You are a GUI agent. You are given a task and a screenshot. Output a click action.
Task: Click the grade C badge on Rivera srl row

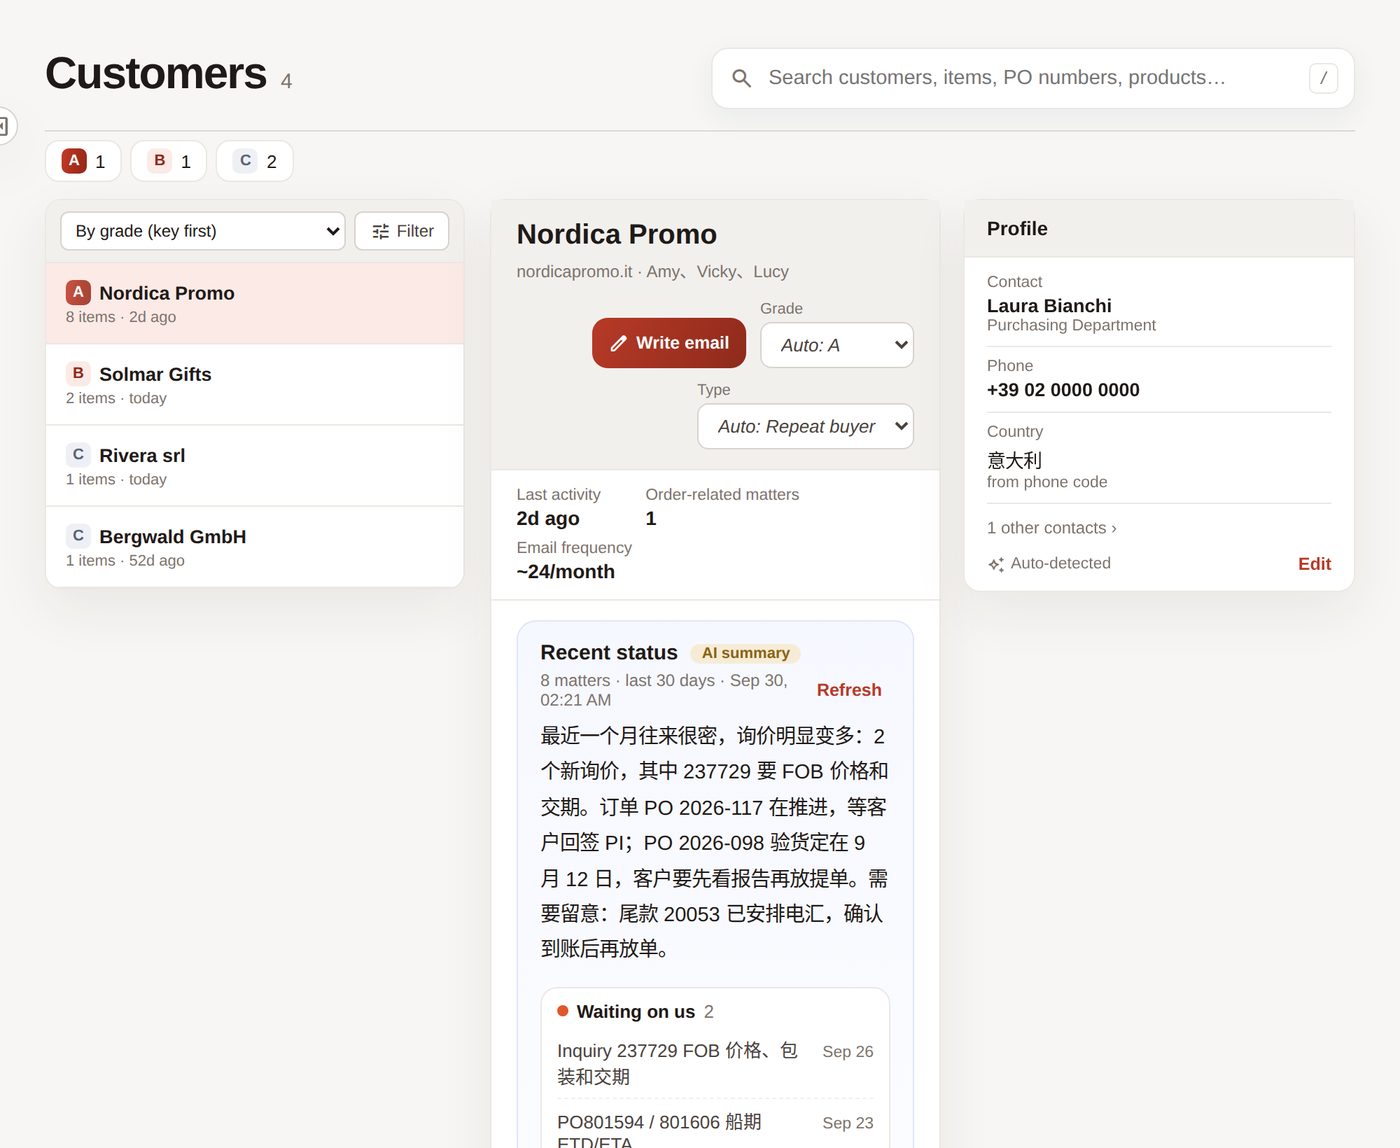pos(78,454)
